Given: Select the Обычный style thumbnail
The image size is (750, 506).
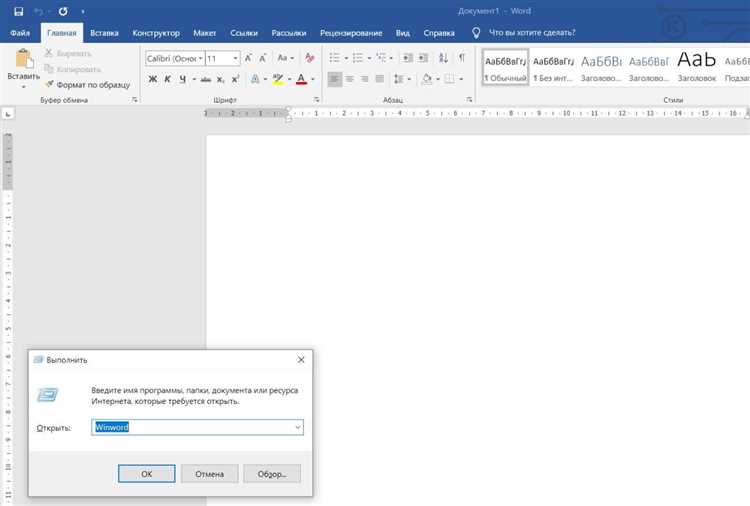Looking at the screenshot, I should pos(506,67).
